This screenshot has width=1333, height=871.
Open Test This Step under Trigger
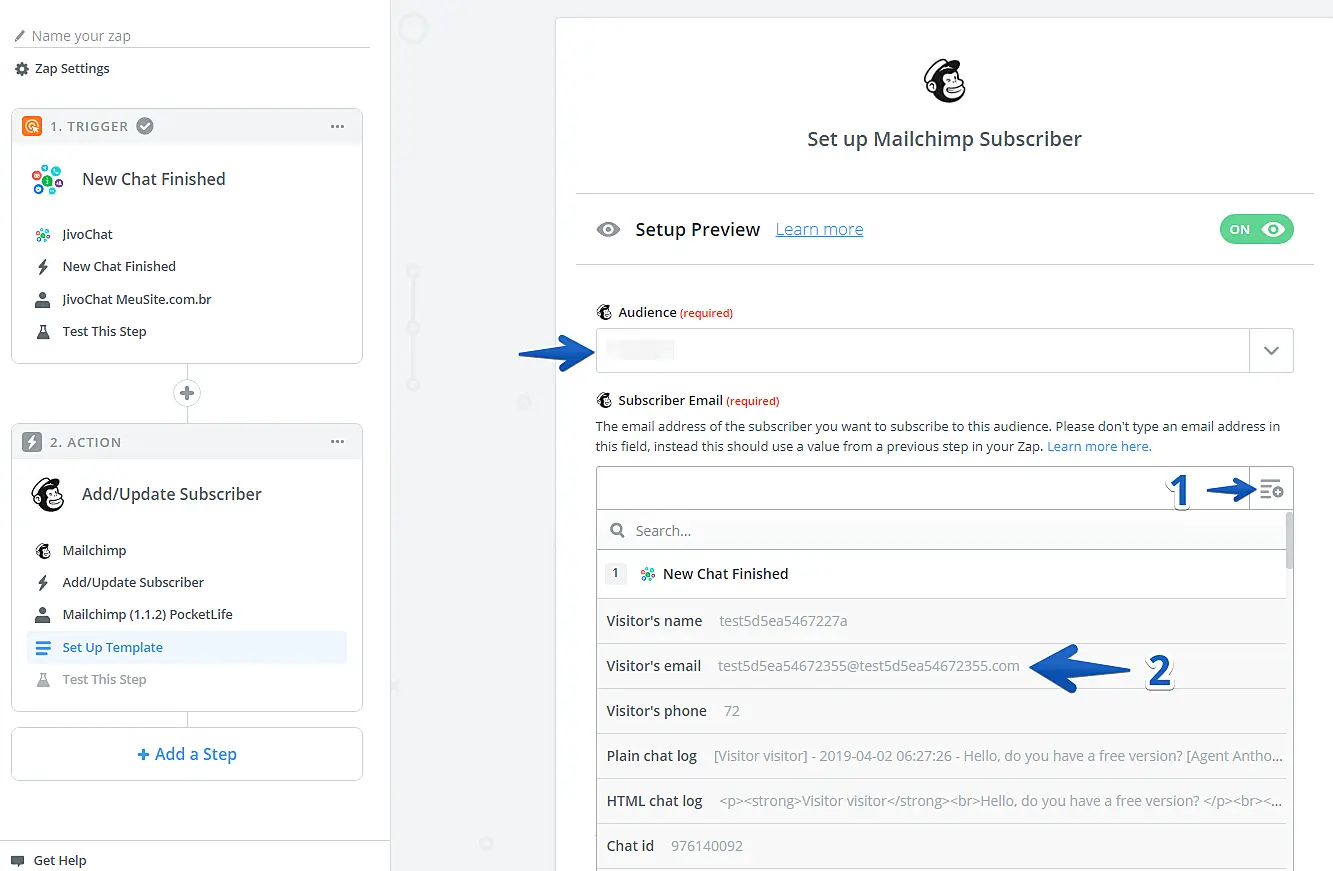(104, 331)
